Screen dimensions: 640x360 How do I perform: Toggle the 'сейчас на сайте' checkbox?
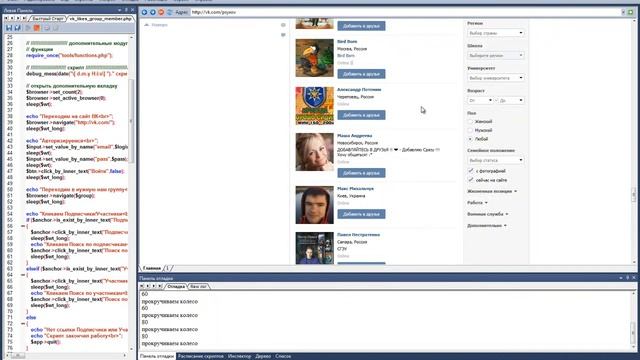pos(471,180)
